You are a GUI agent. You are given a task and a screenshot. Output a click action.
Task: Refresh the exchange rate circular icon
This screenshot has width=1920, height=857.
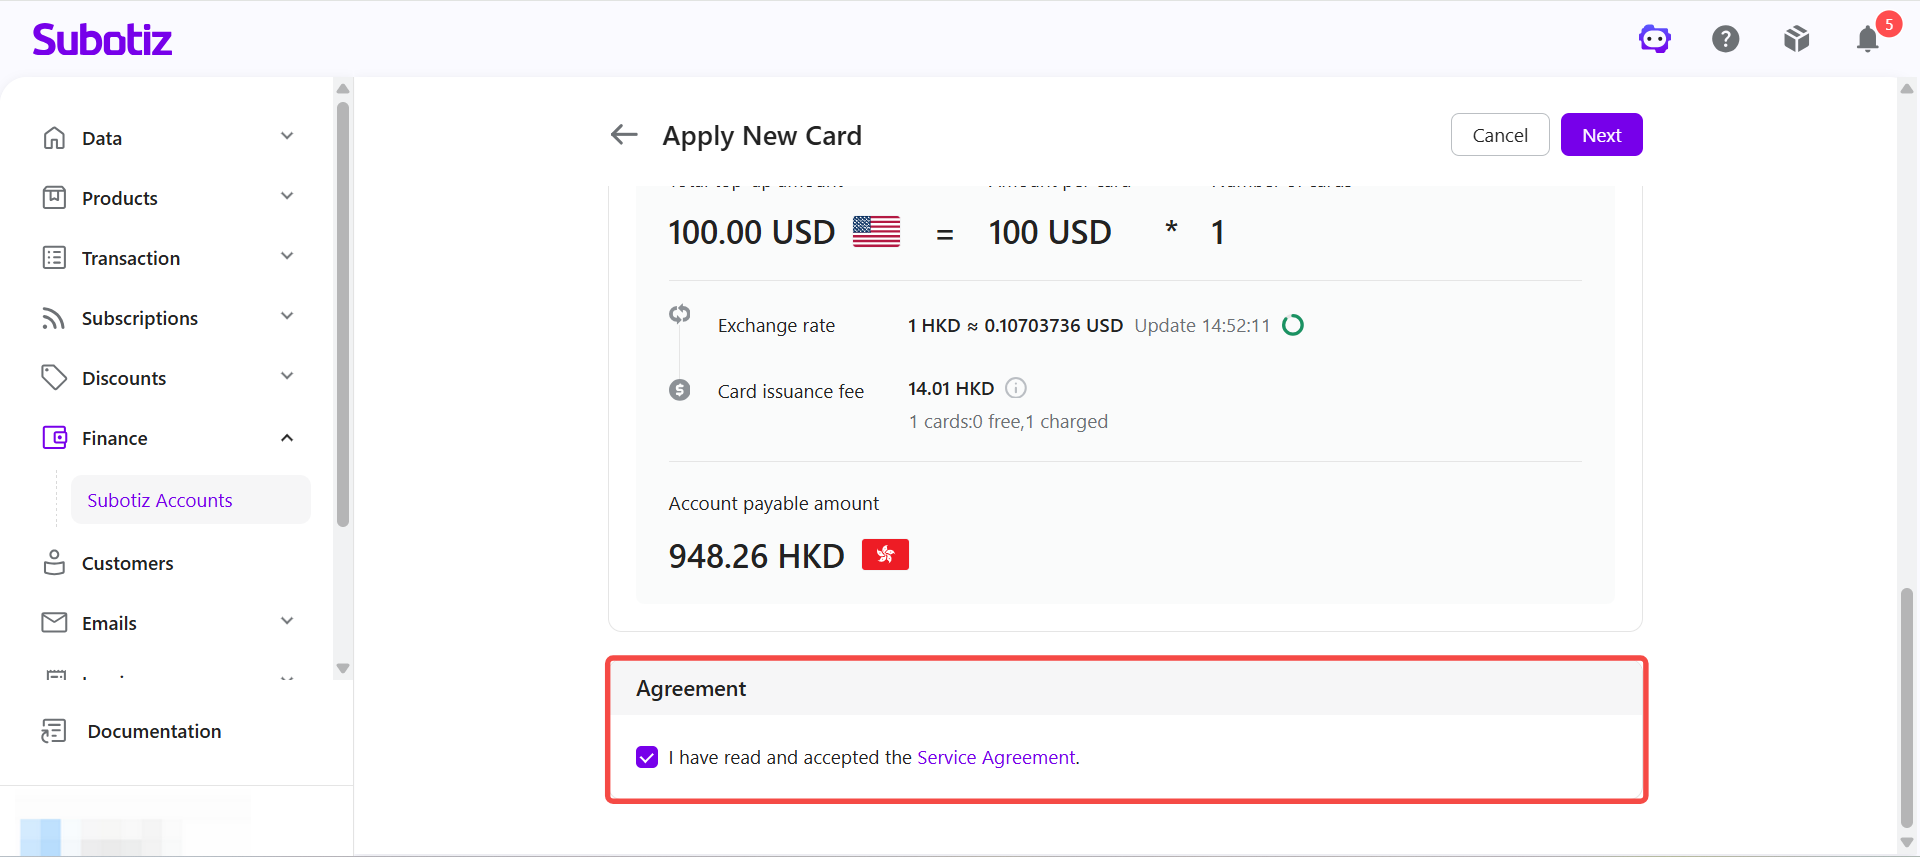[1293, 325]
